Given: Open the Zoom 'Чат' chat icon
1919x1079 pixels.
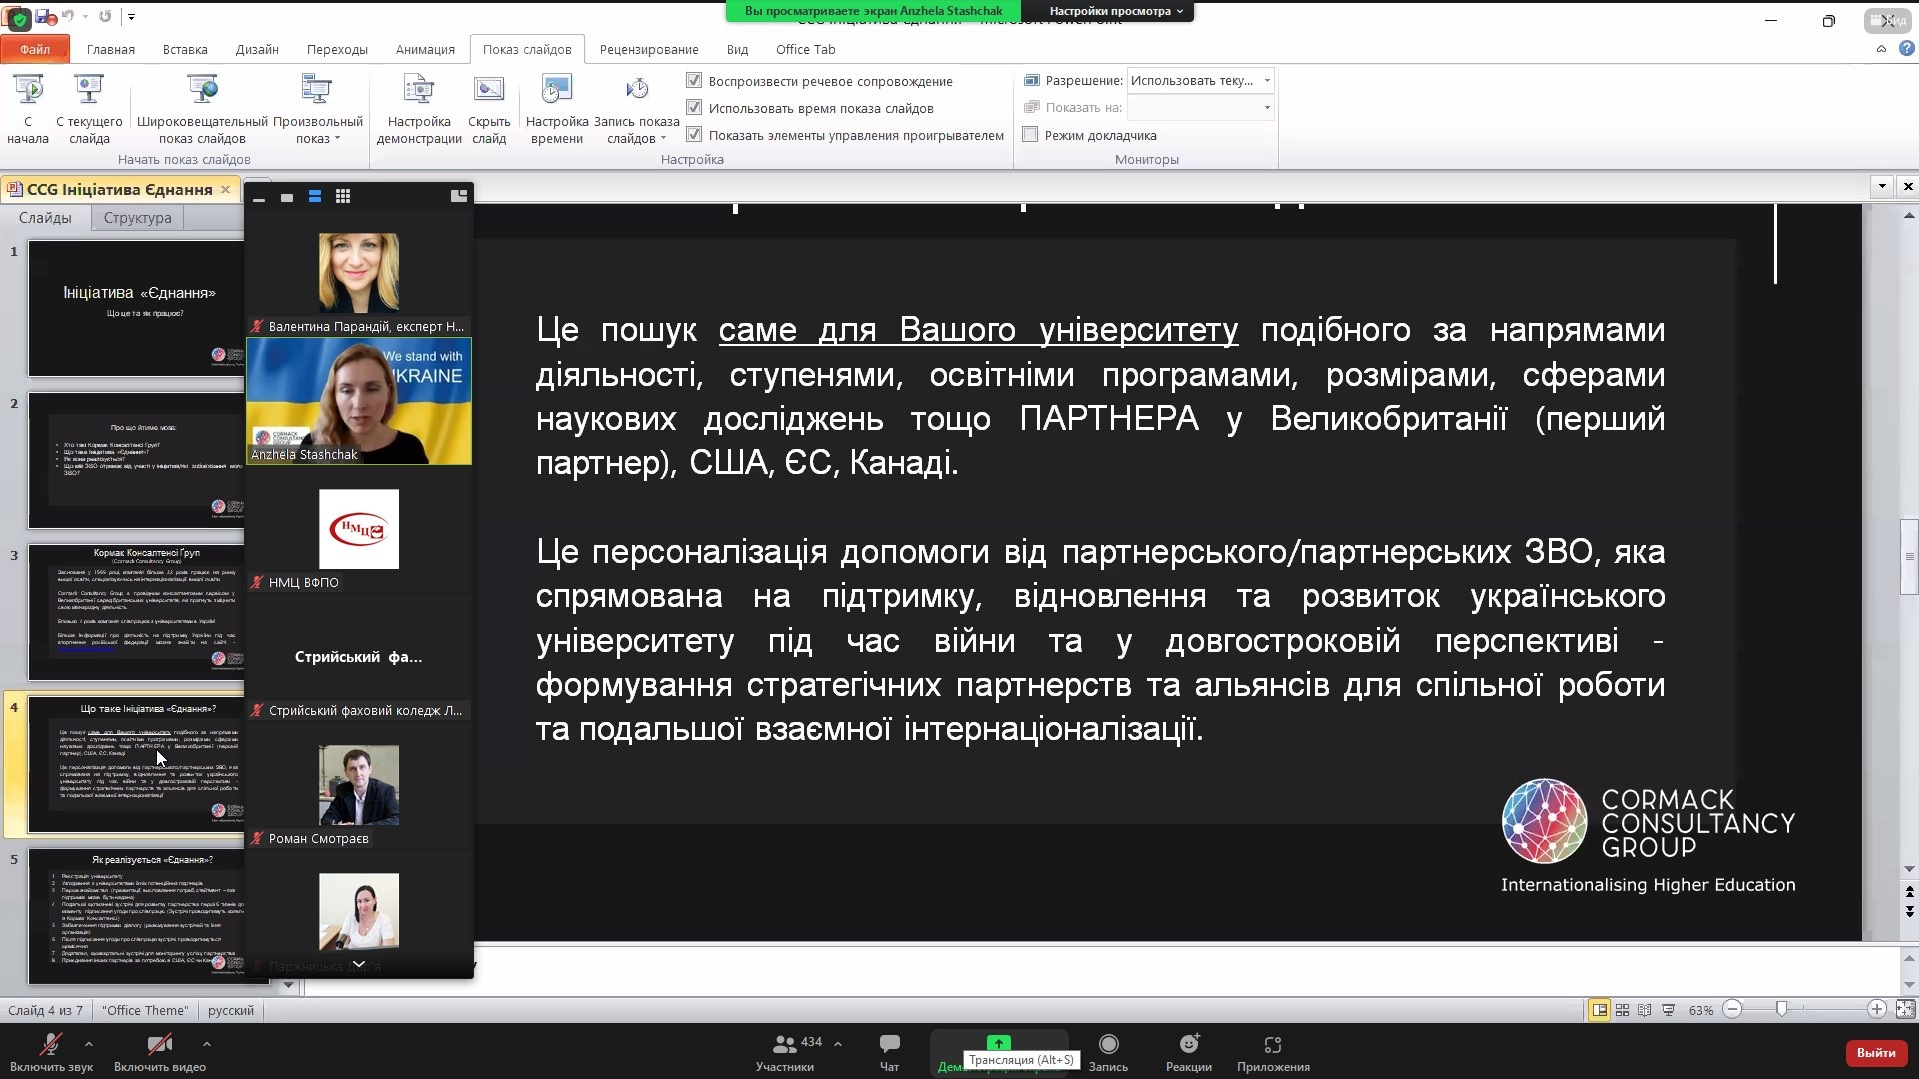Looking at the screenshot, I should [889, 1045].
